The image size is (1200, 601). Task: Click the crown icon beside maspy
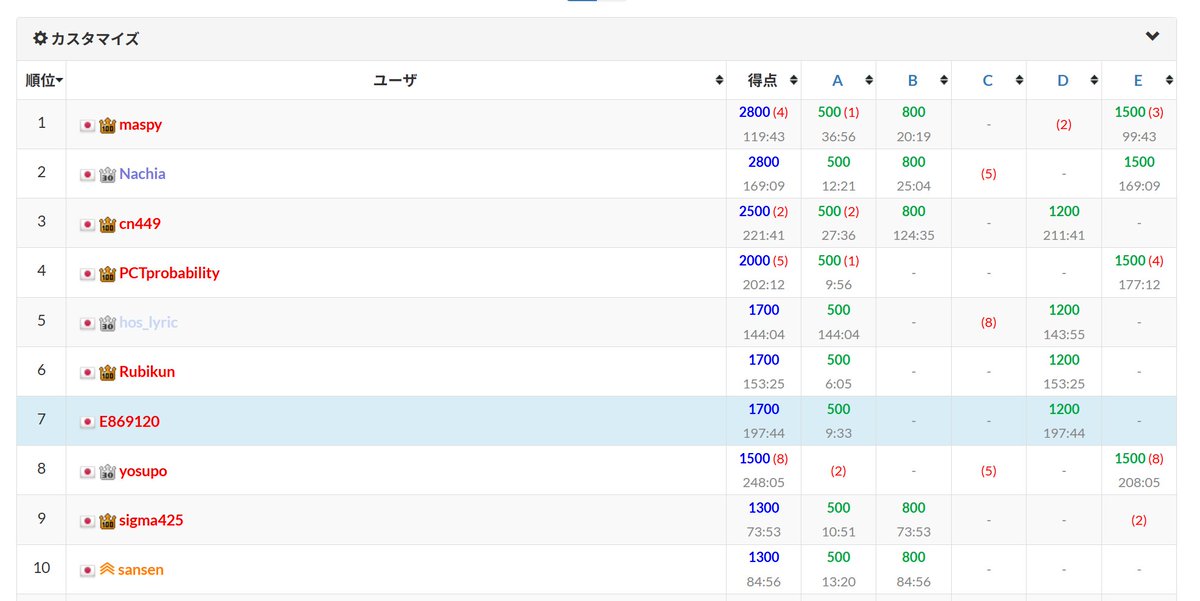click(105, 125)
